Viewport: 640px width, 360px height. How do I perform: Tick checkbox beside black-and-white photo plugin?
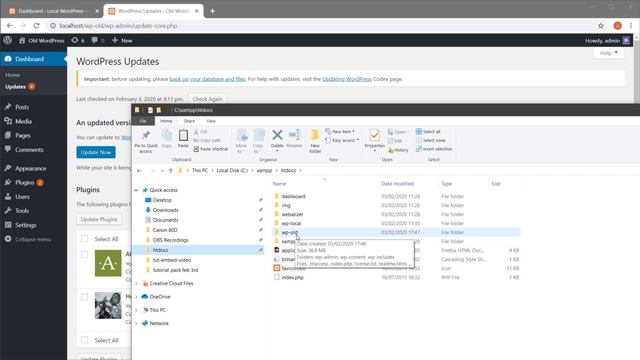[84, 297]
